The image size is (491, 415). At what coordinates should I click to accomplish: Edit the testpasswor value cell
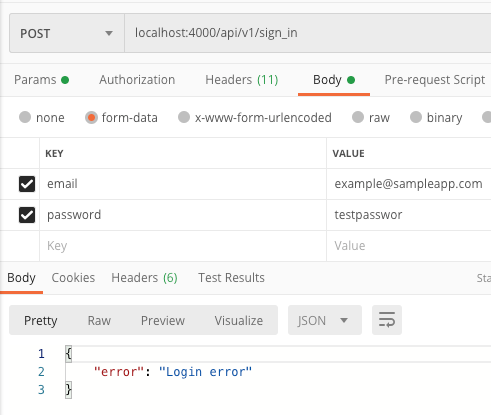(x=409, y=215)
